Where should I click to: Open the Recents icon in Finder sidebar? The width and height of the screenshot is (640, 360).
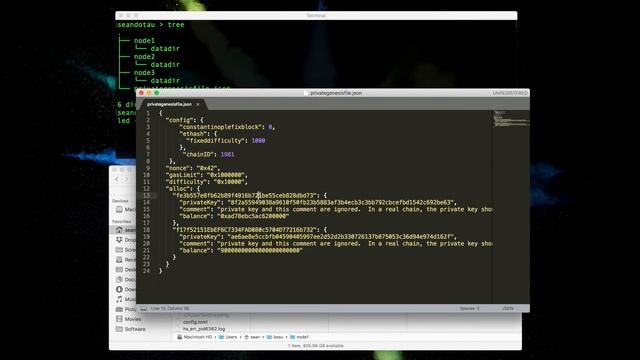[x=119, y=260]
